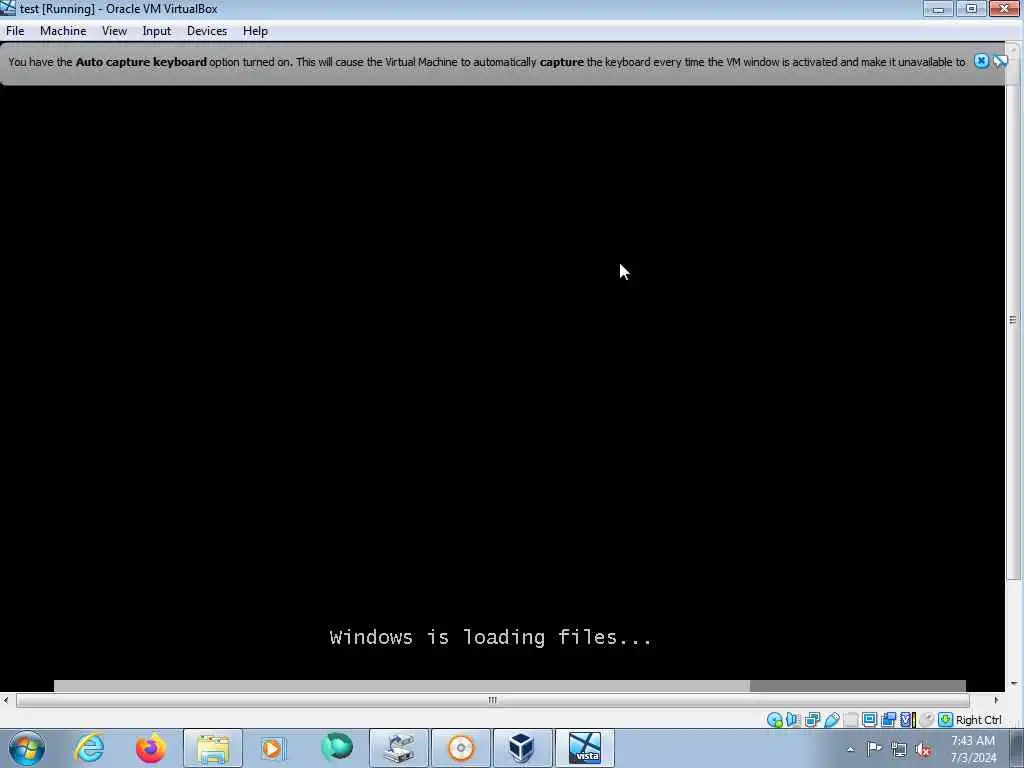Click the keyboard capture green arrow indicator
Image resolution: width=1024 pixels, height=768 pixels.
pyautogui.click(x=945, y=720)
